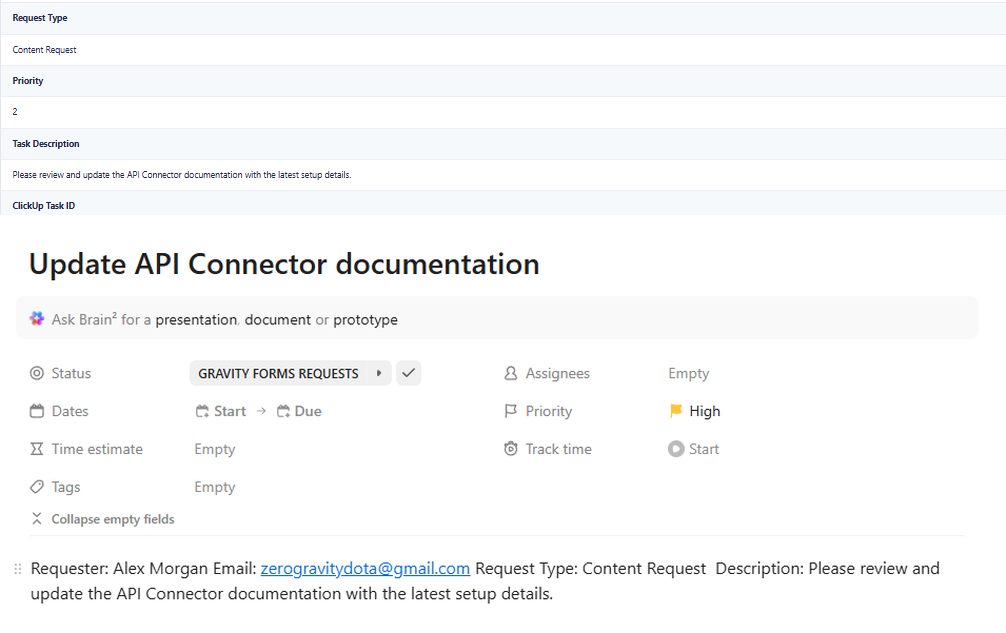Click the Track time field label

point(559,449)
